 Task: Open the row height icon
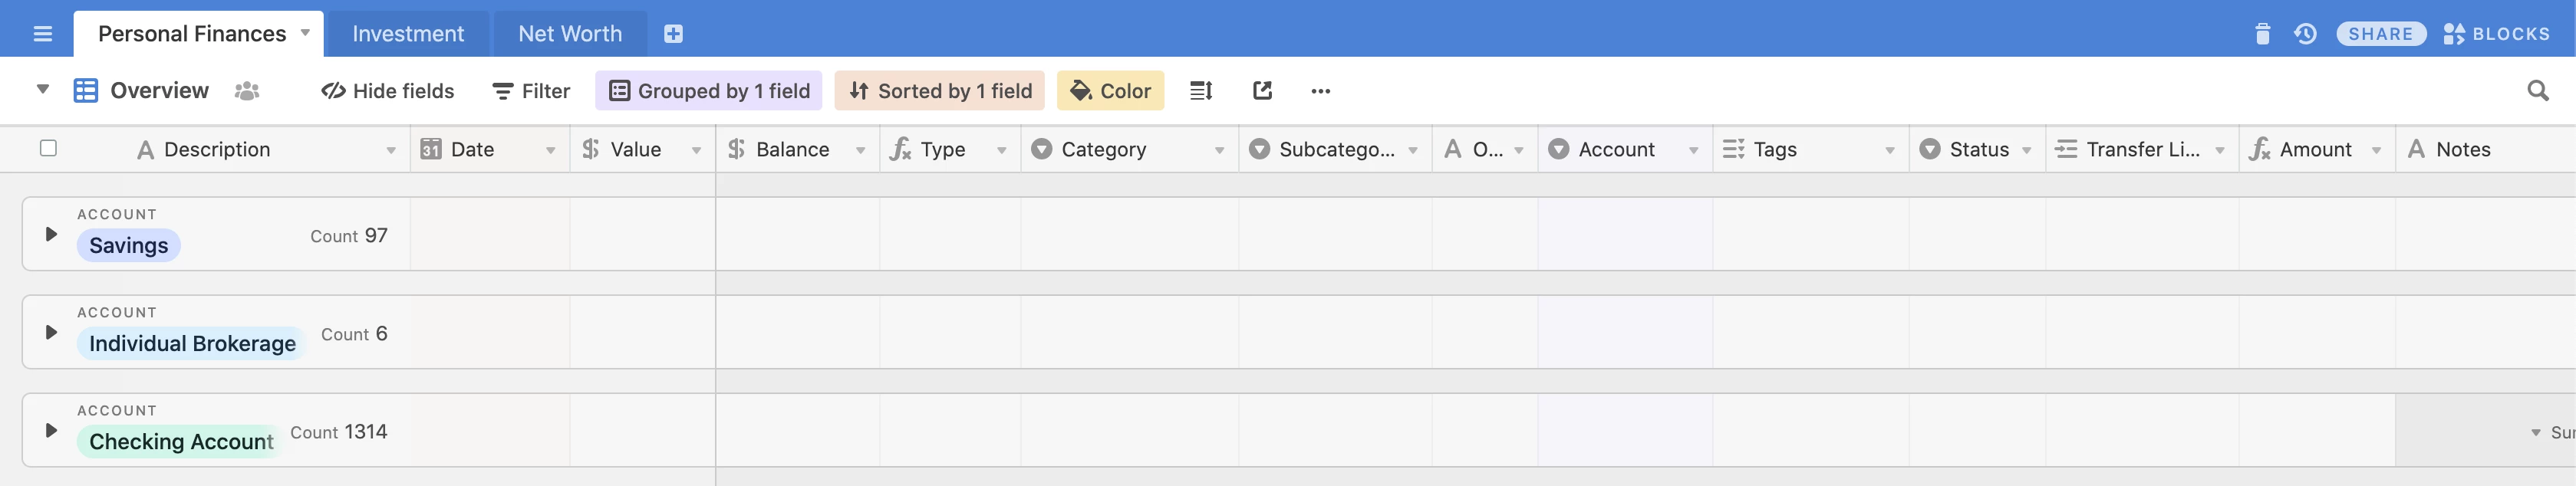coord(1201,91)
